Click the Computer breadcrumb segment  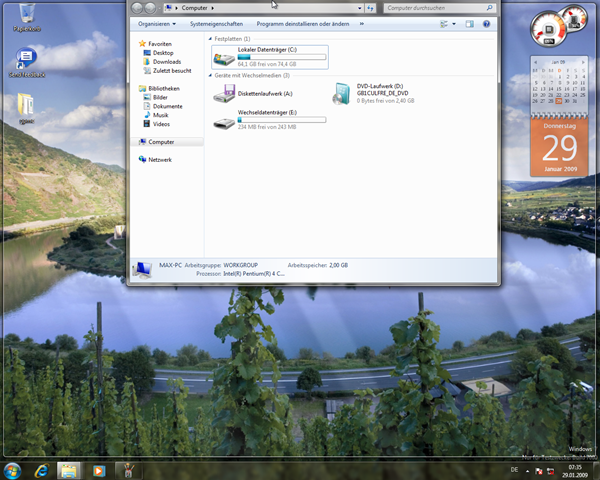[194, 8]
